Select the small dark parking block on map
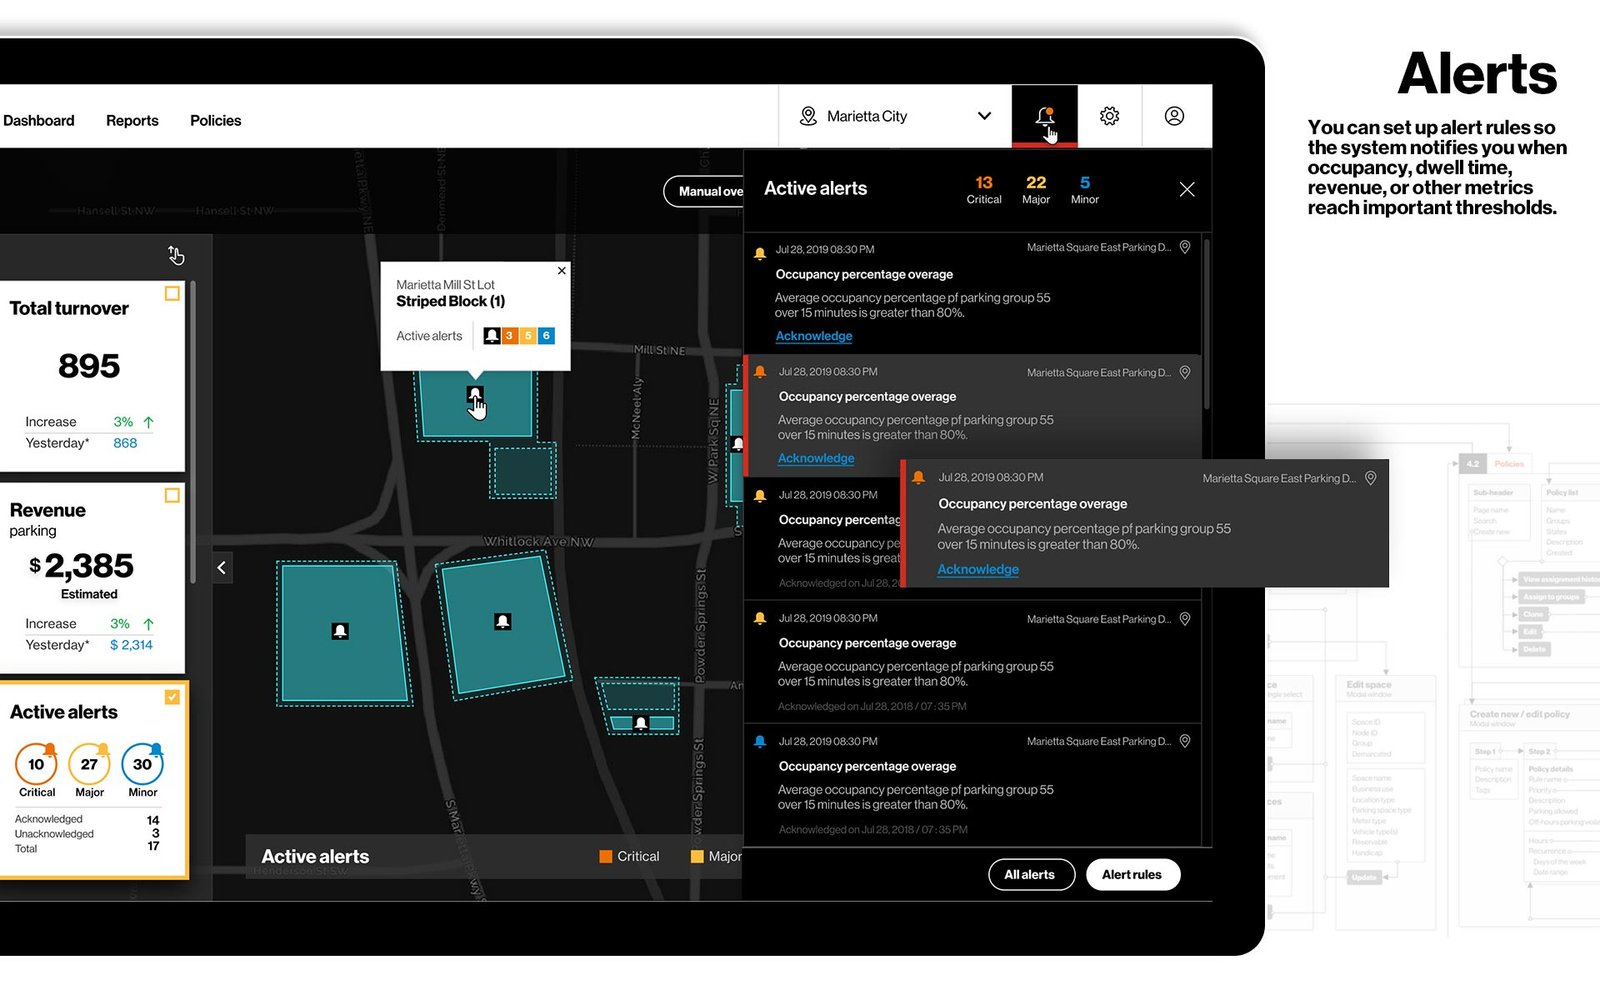This screenshot has width=1600, height=1000. (523, 471)
